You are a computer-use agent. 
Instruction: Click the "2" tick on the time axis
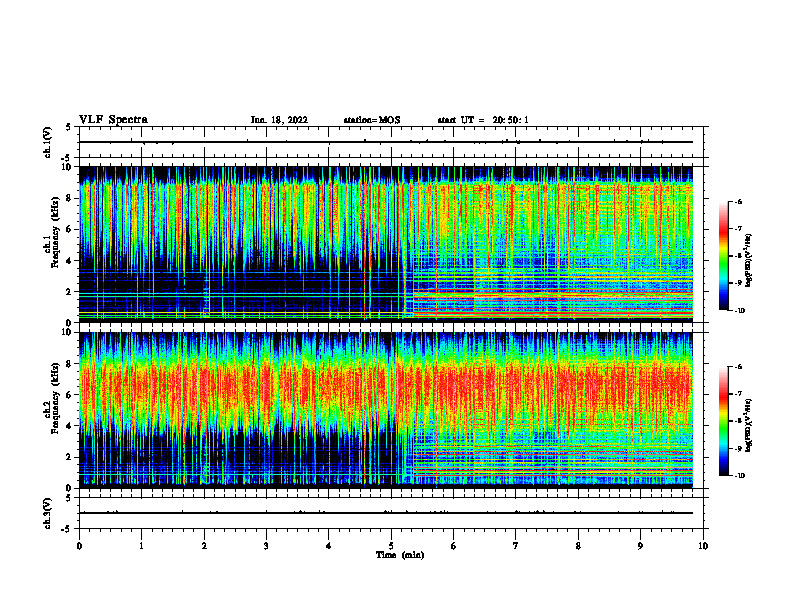(204, 546)
